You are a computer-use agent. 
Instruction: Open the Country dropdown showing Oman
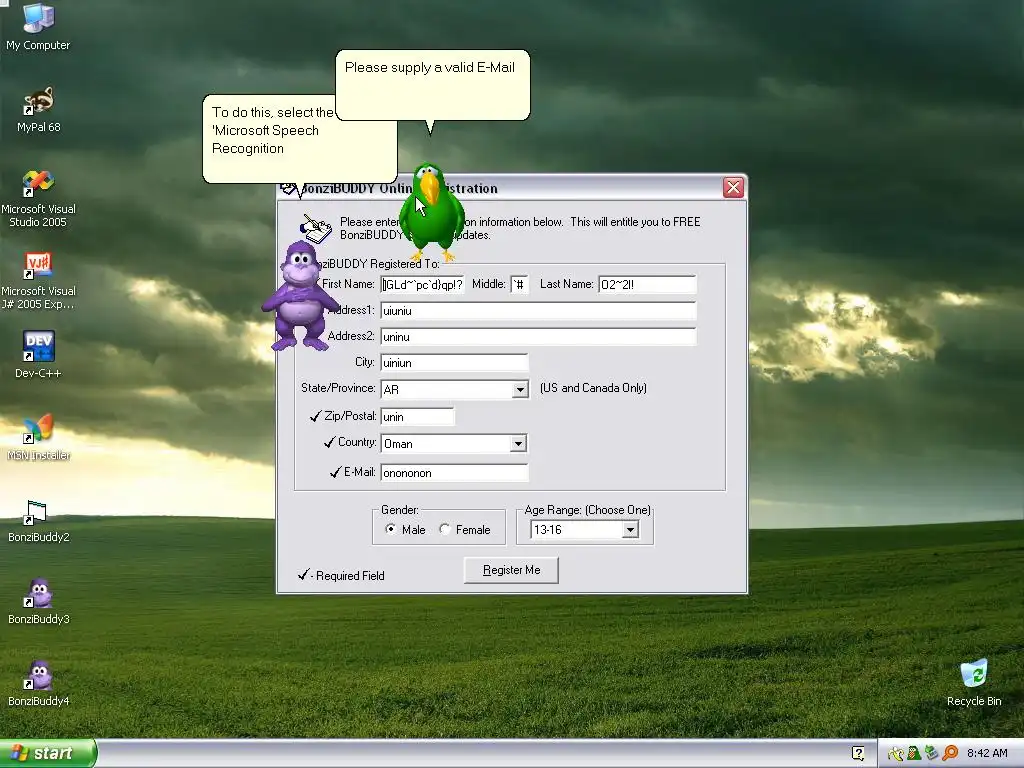tap(518, 443)
